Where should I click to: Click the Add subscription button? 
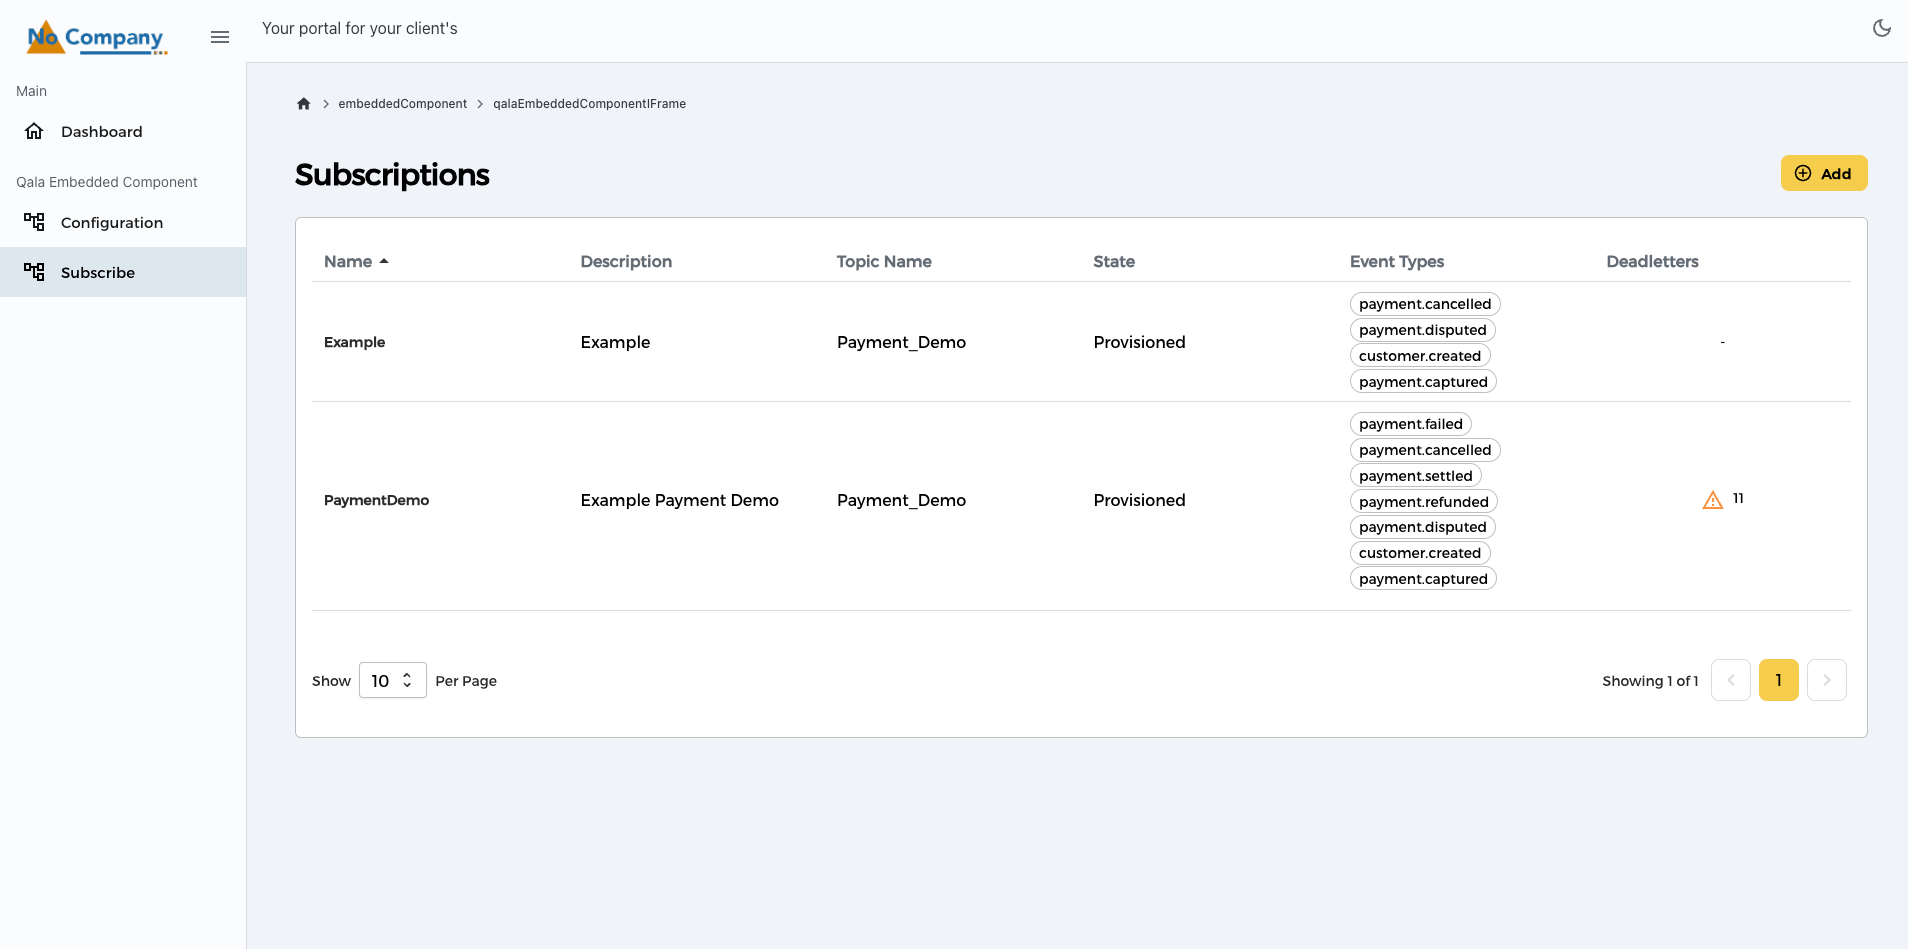[x=1823, y=173]
